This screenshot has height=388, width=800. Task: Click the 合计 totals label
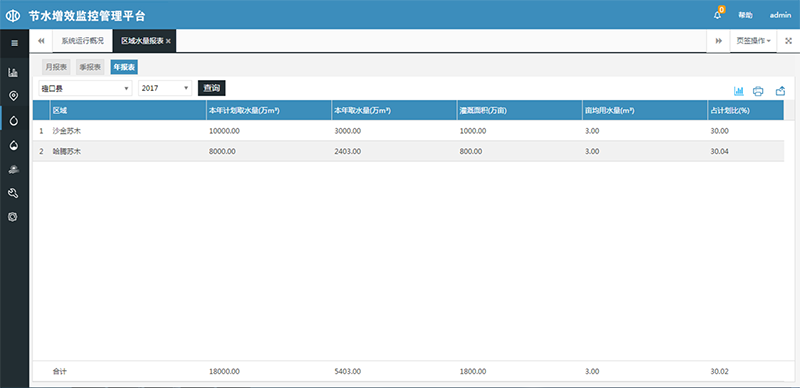pos(60,372)
